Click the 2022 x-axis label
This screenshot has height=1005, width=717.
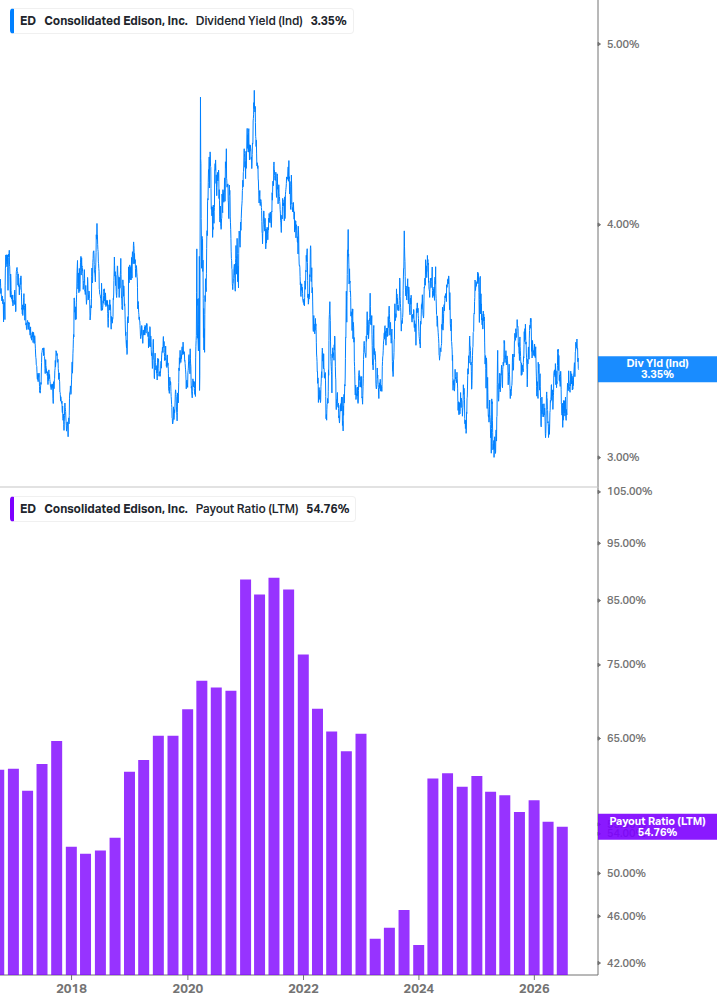point(303,988)
